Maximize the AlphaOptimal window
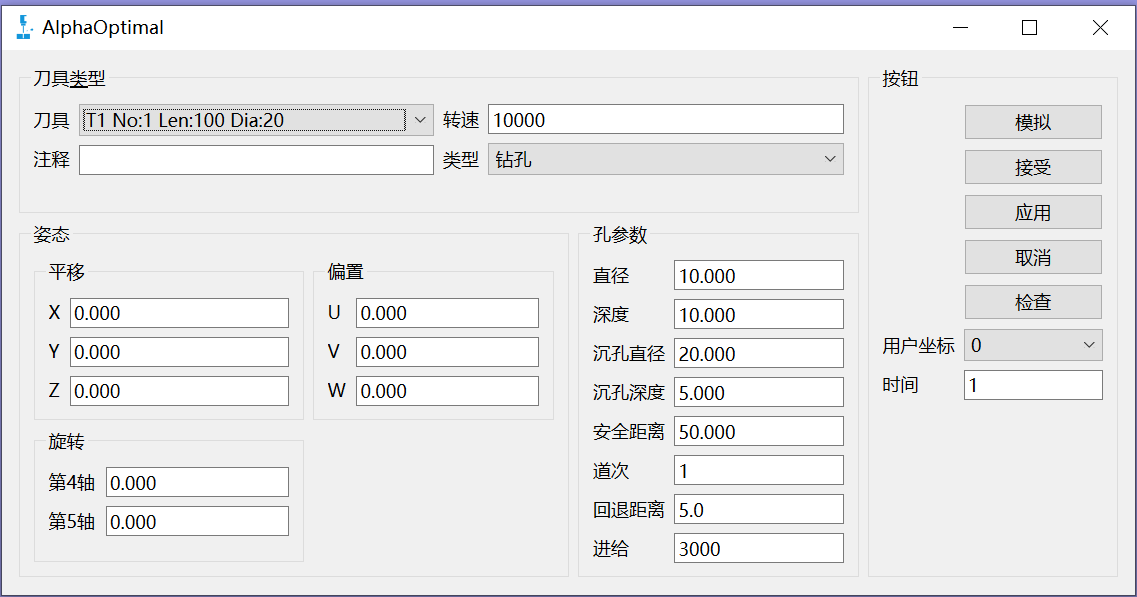1137x597 pixels. tap(1029, 28)
